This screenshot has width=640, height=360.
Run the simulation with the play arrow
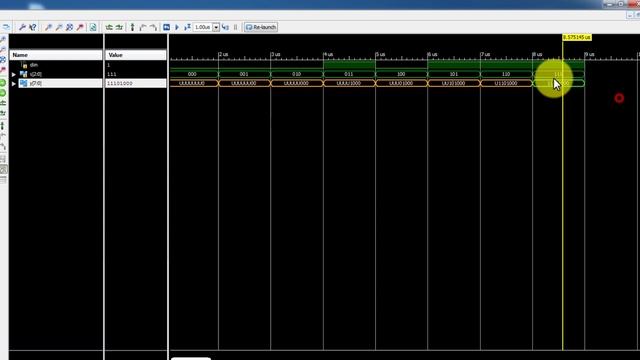pyautogui.click(x=177, y=27)
